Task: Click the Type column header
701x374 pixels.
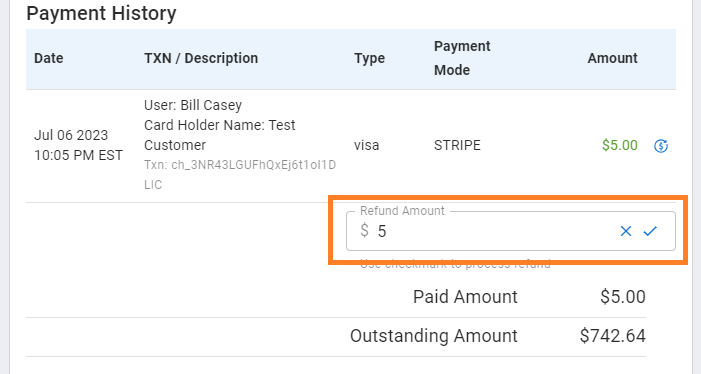Action: pyautogui.click(x=369, y=58)
